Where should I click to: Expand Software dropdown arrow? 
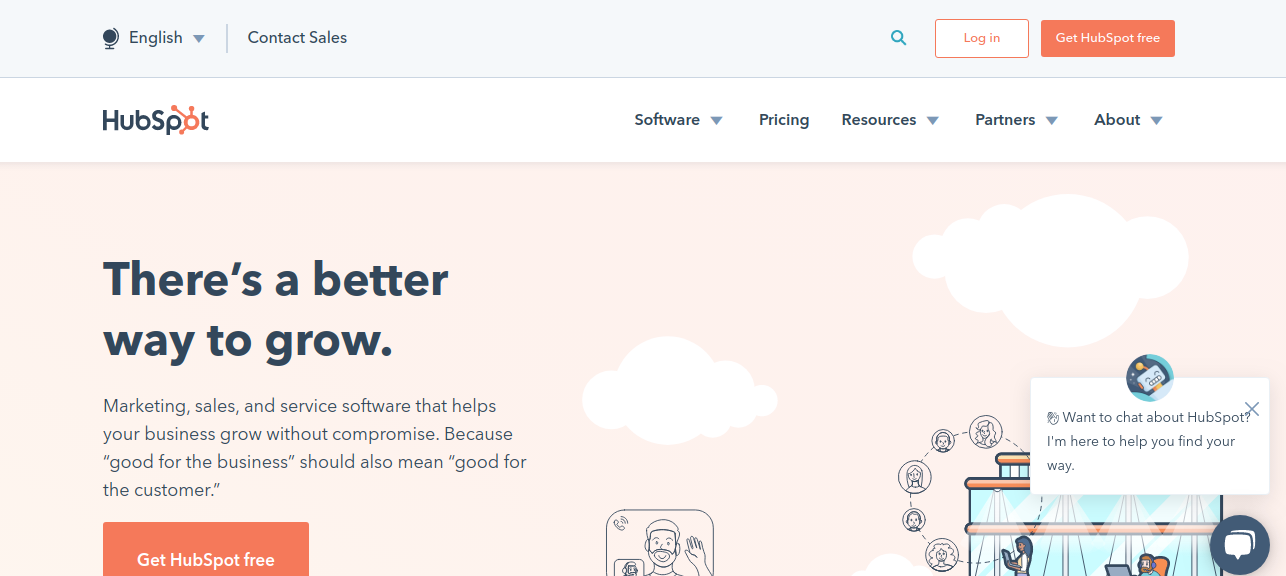click(717, 121)
